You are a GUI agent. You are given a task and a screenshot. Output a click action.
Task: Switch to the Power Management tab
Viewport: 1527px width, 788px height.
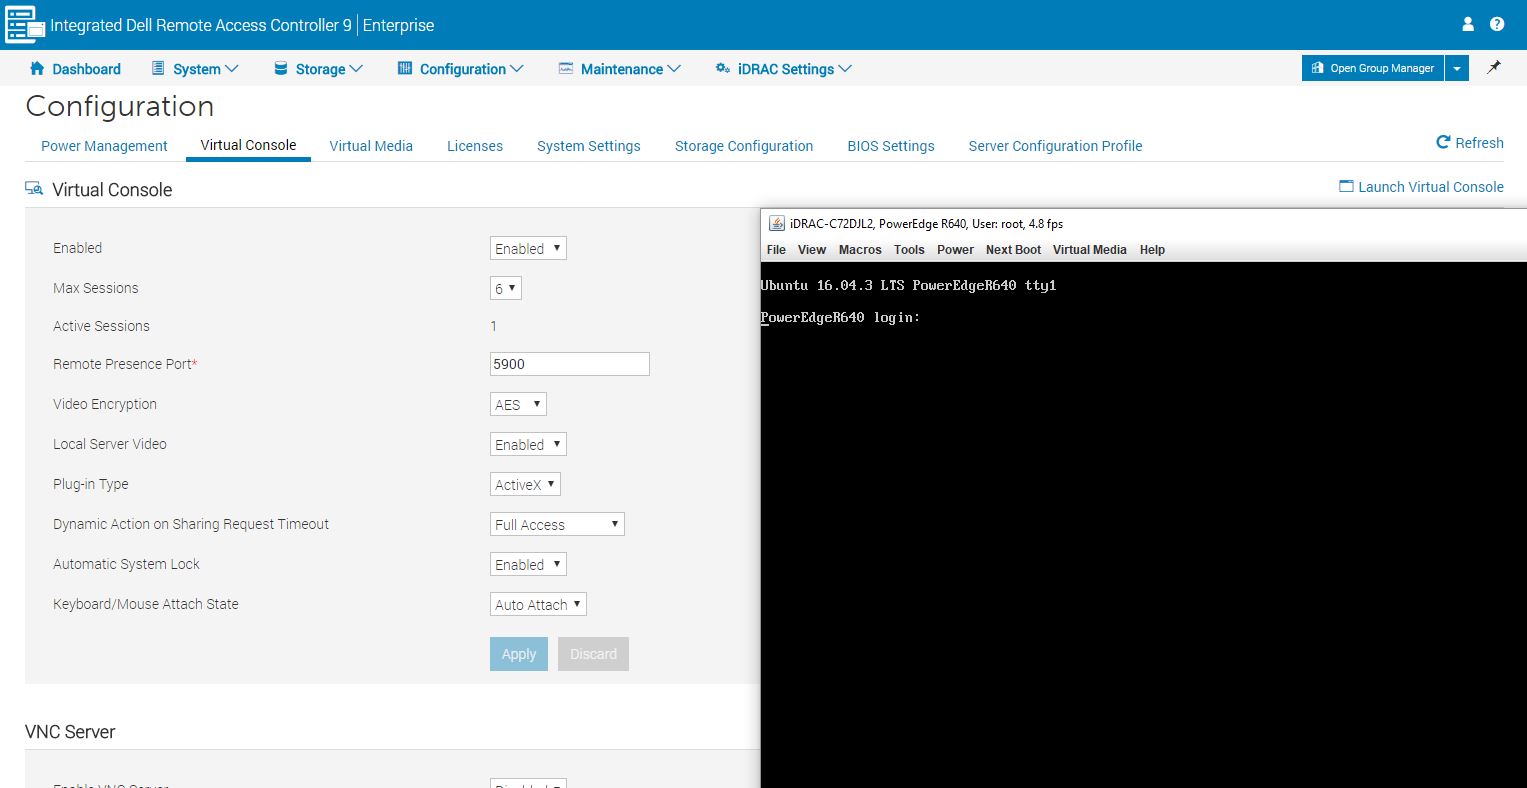click(104, 146)
